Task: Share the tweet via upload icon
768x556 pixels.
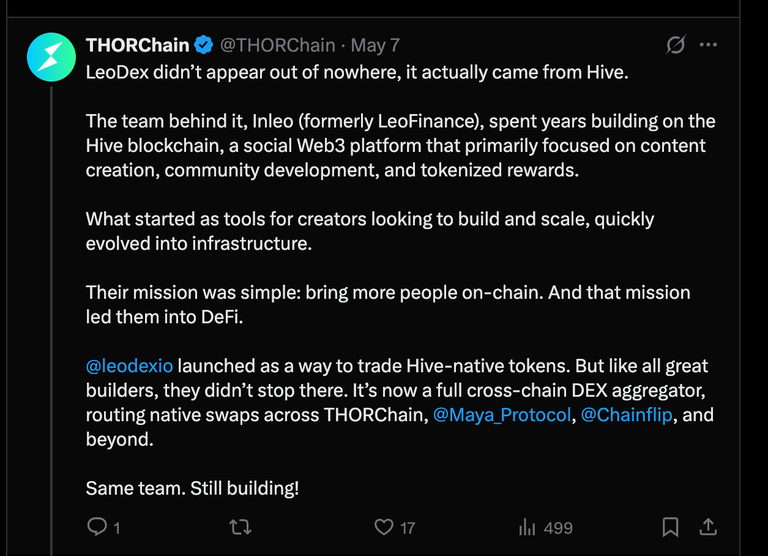Action: coord(708,527)
